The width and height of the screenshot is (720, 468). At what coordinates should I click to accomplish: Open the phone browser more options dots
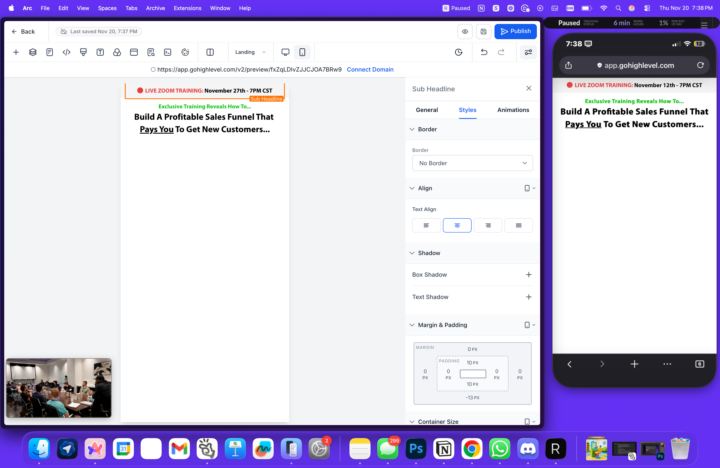667,364
